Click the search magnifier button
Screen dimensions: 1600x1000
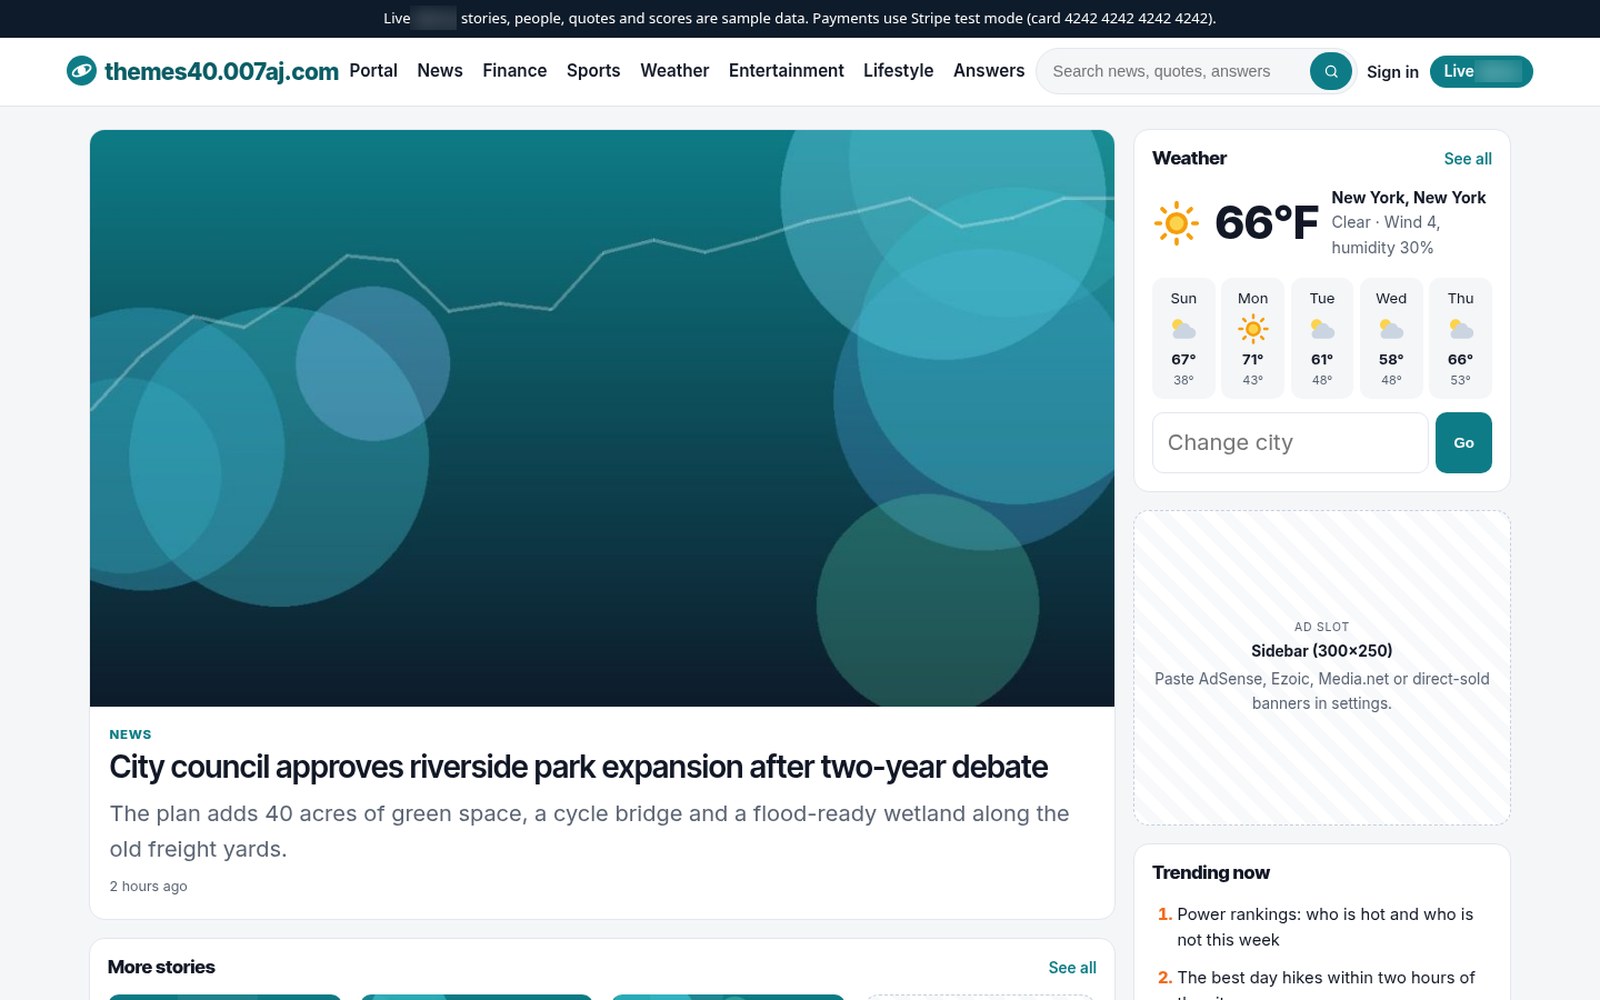(1330, 71)
